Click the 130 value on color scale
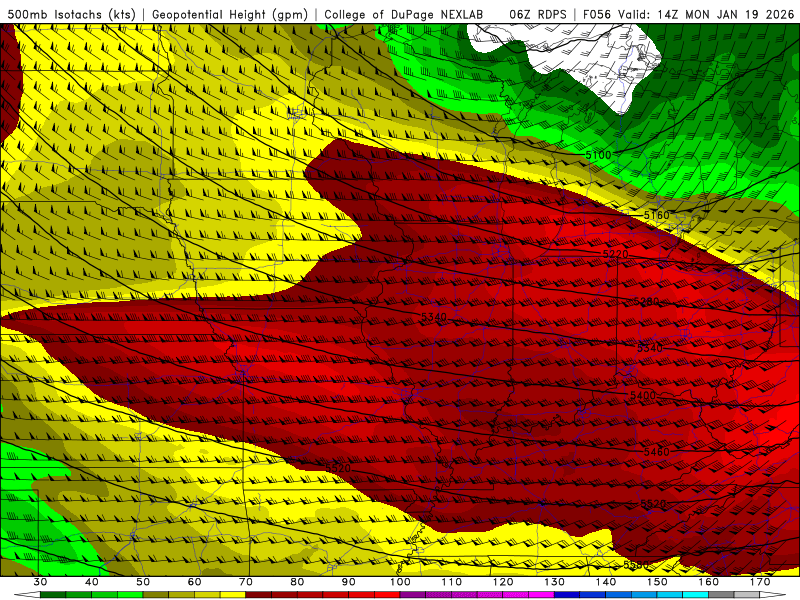This screenshot has width=800, height=600. (554, 582)
